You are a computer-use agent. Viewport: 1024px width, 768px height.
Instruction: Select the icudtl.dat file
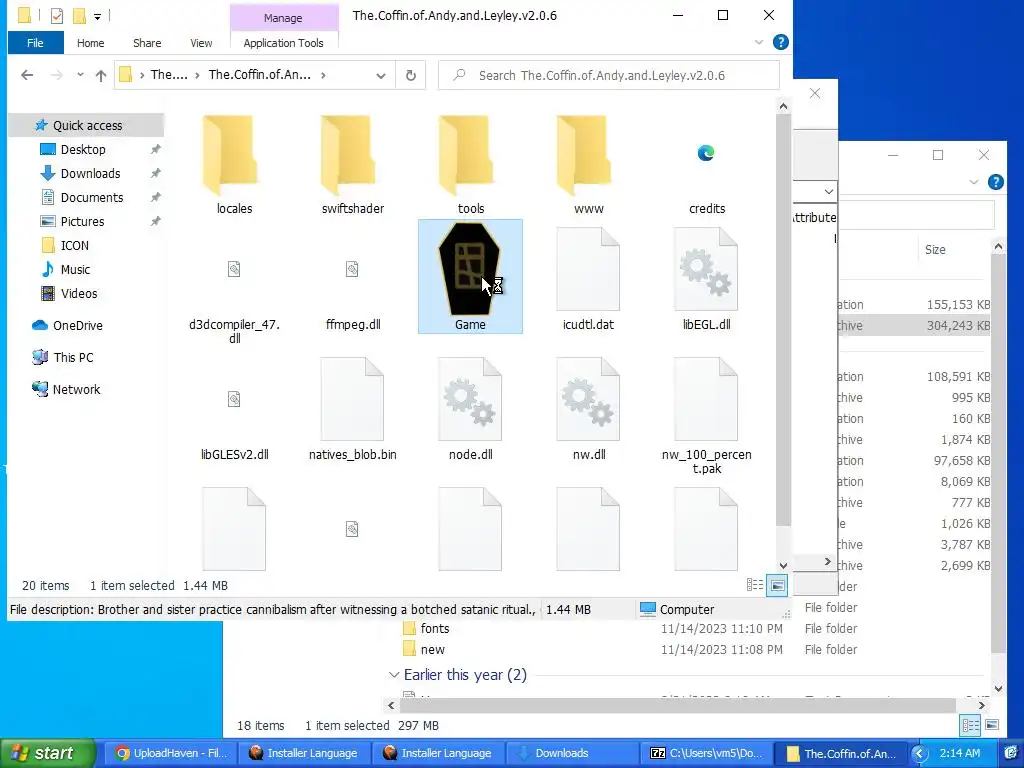588,281
